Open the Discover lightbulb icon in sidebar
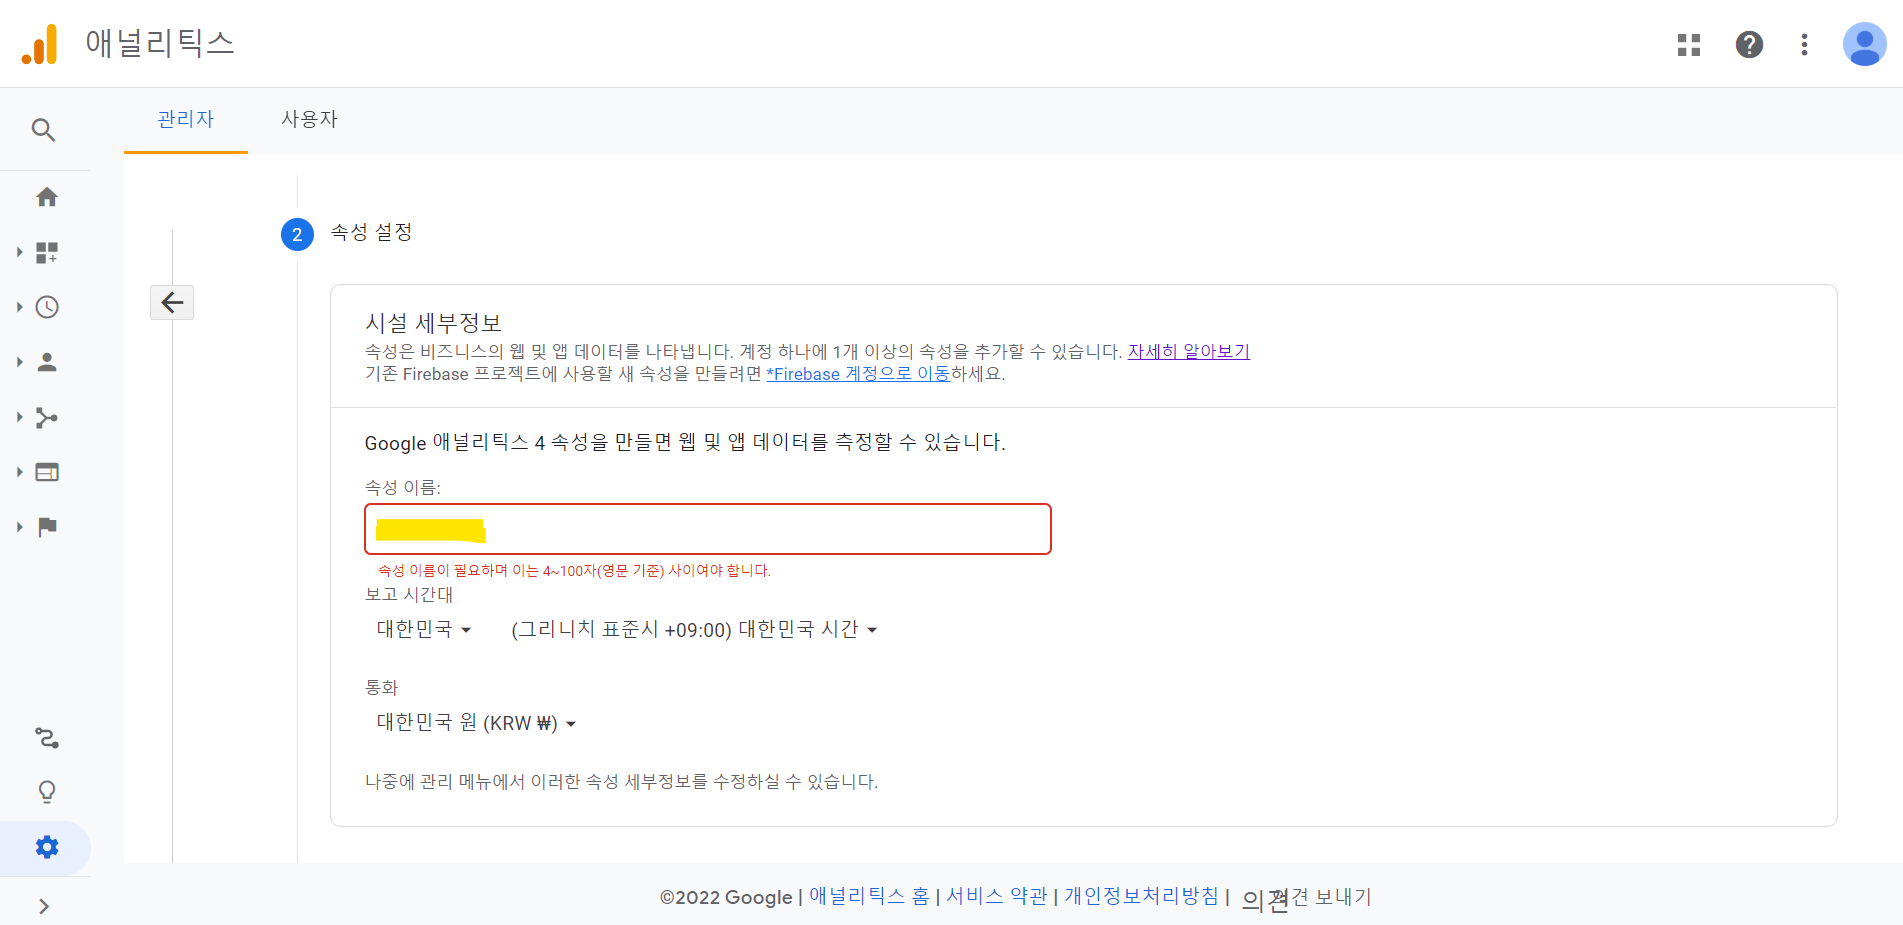The width and height of the screenshot is (1903, 925). point(47,792)
